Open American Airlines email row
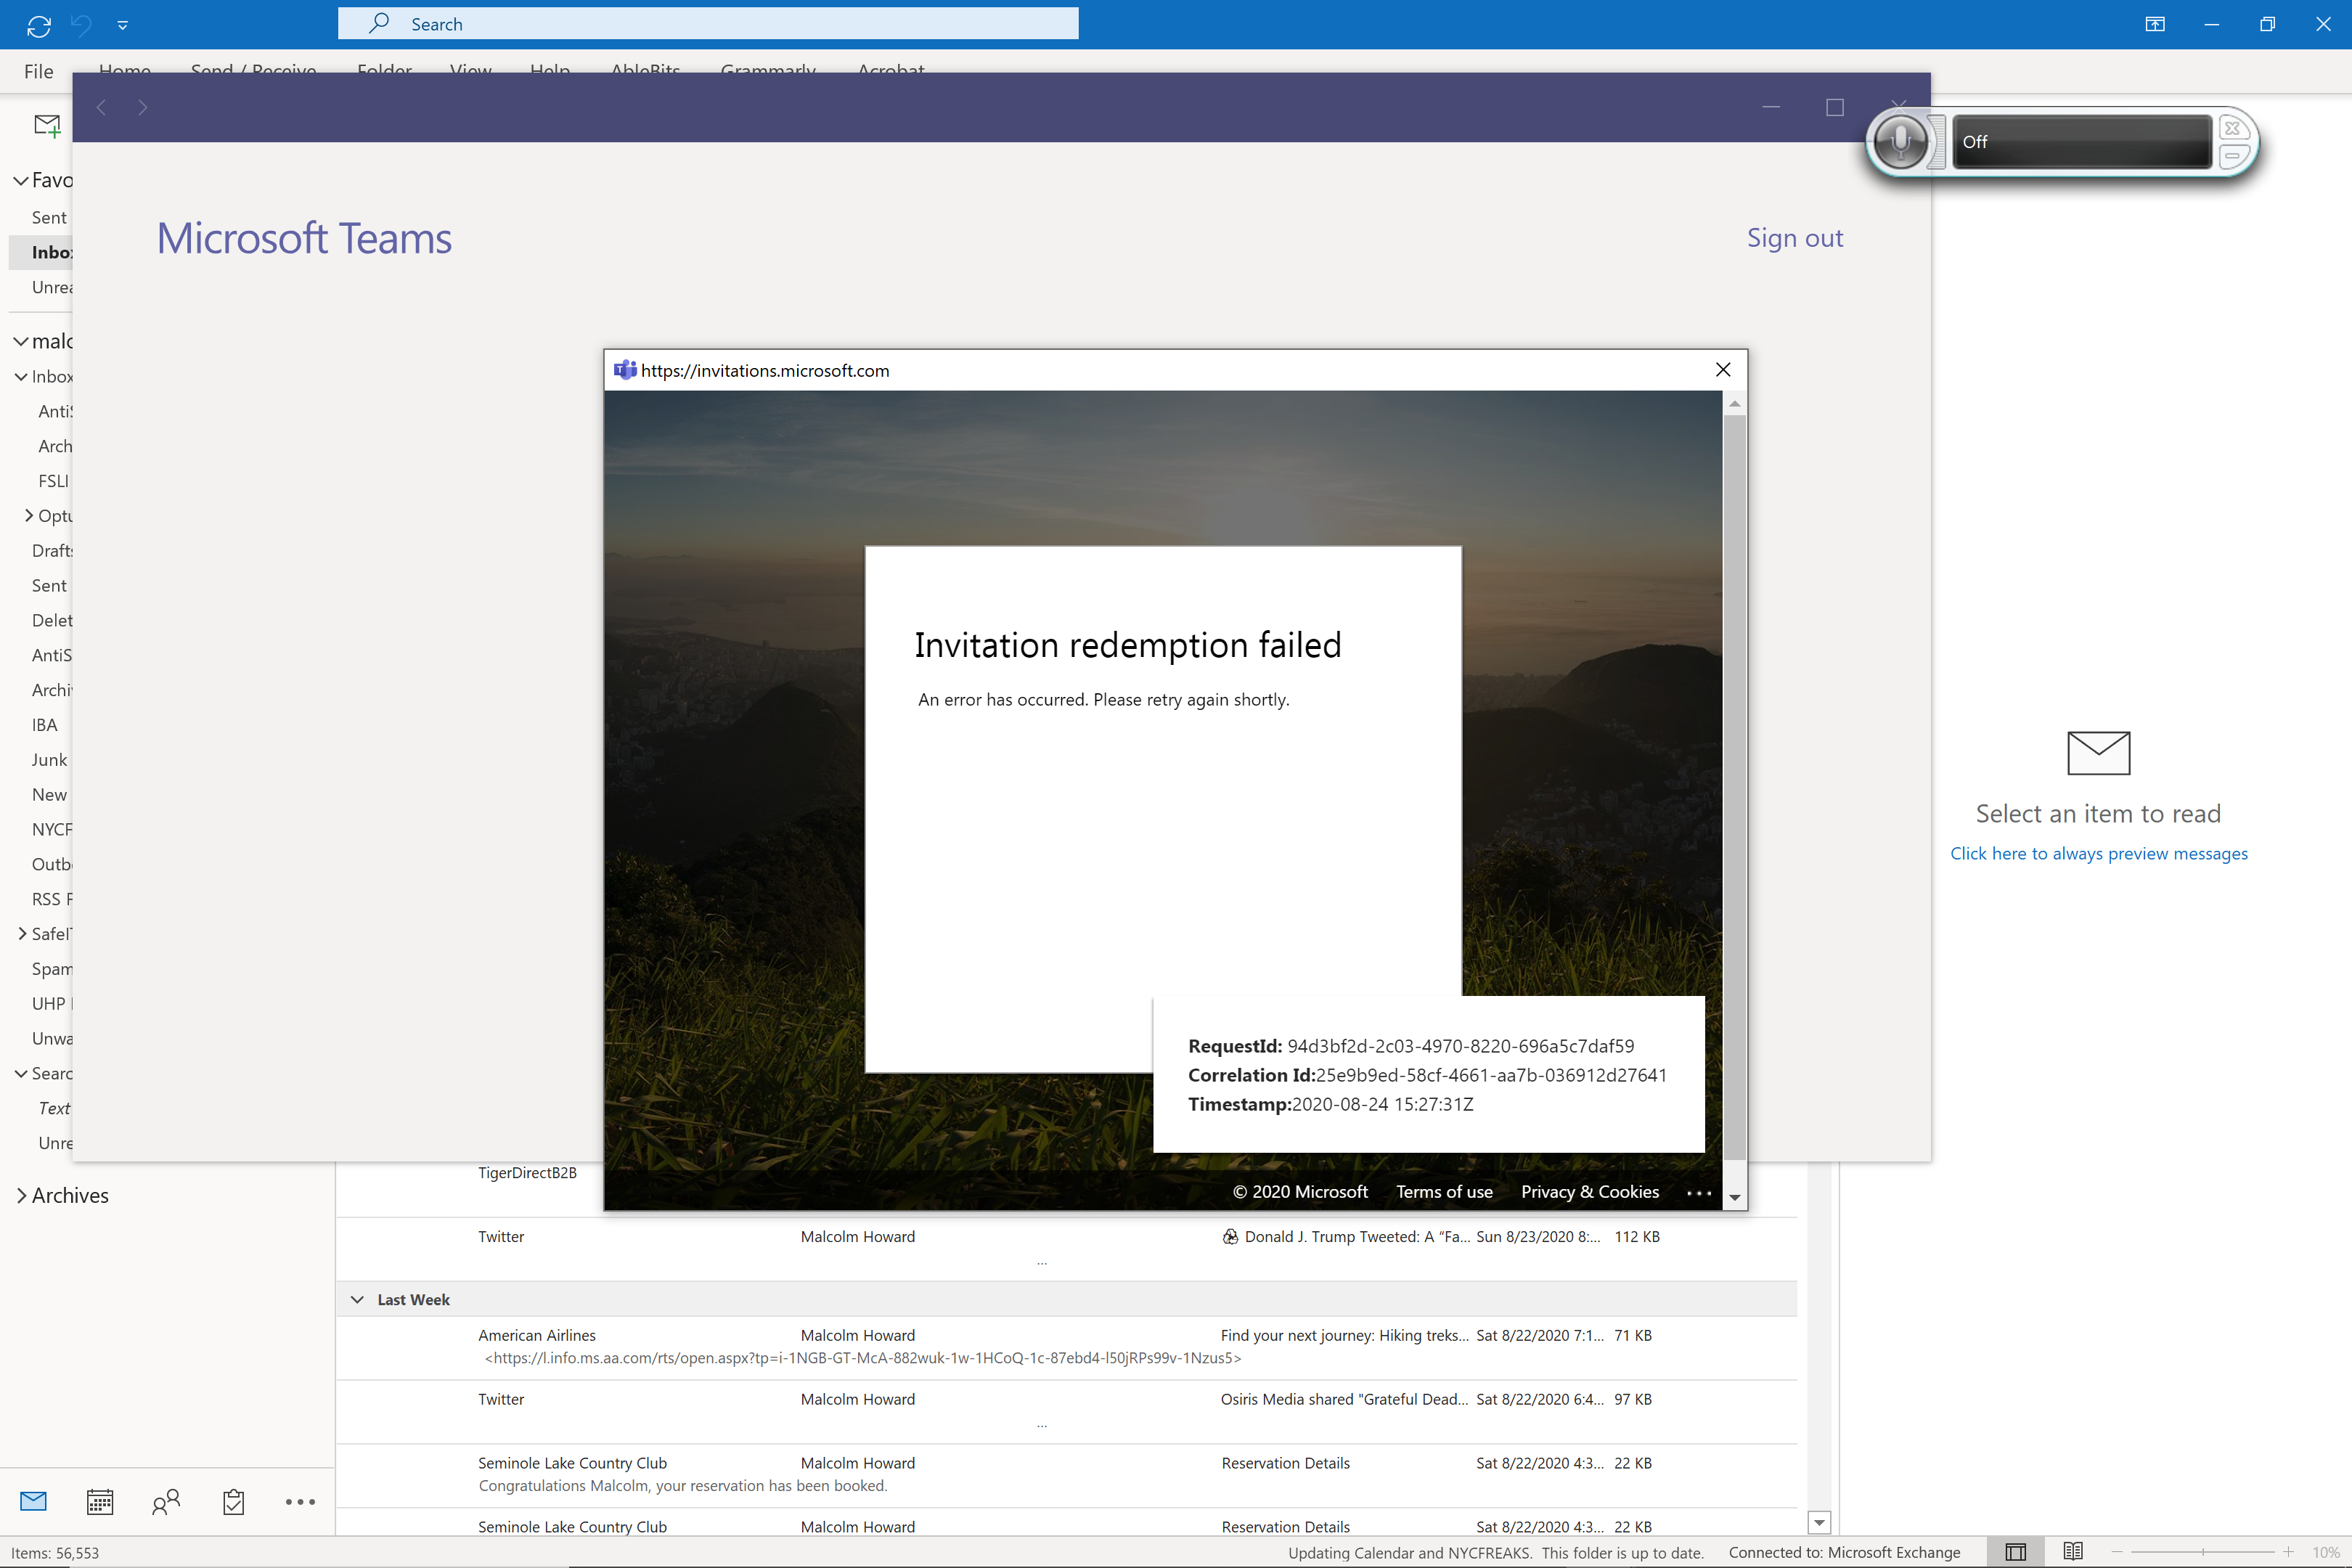2352x1568 pixels. tap(1066, 1347)
